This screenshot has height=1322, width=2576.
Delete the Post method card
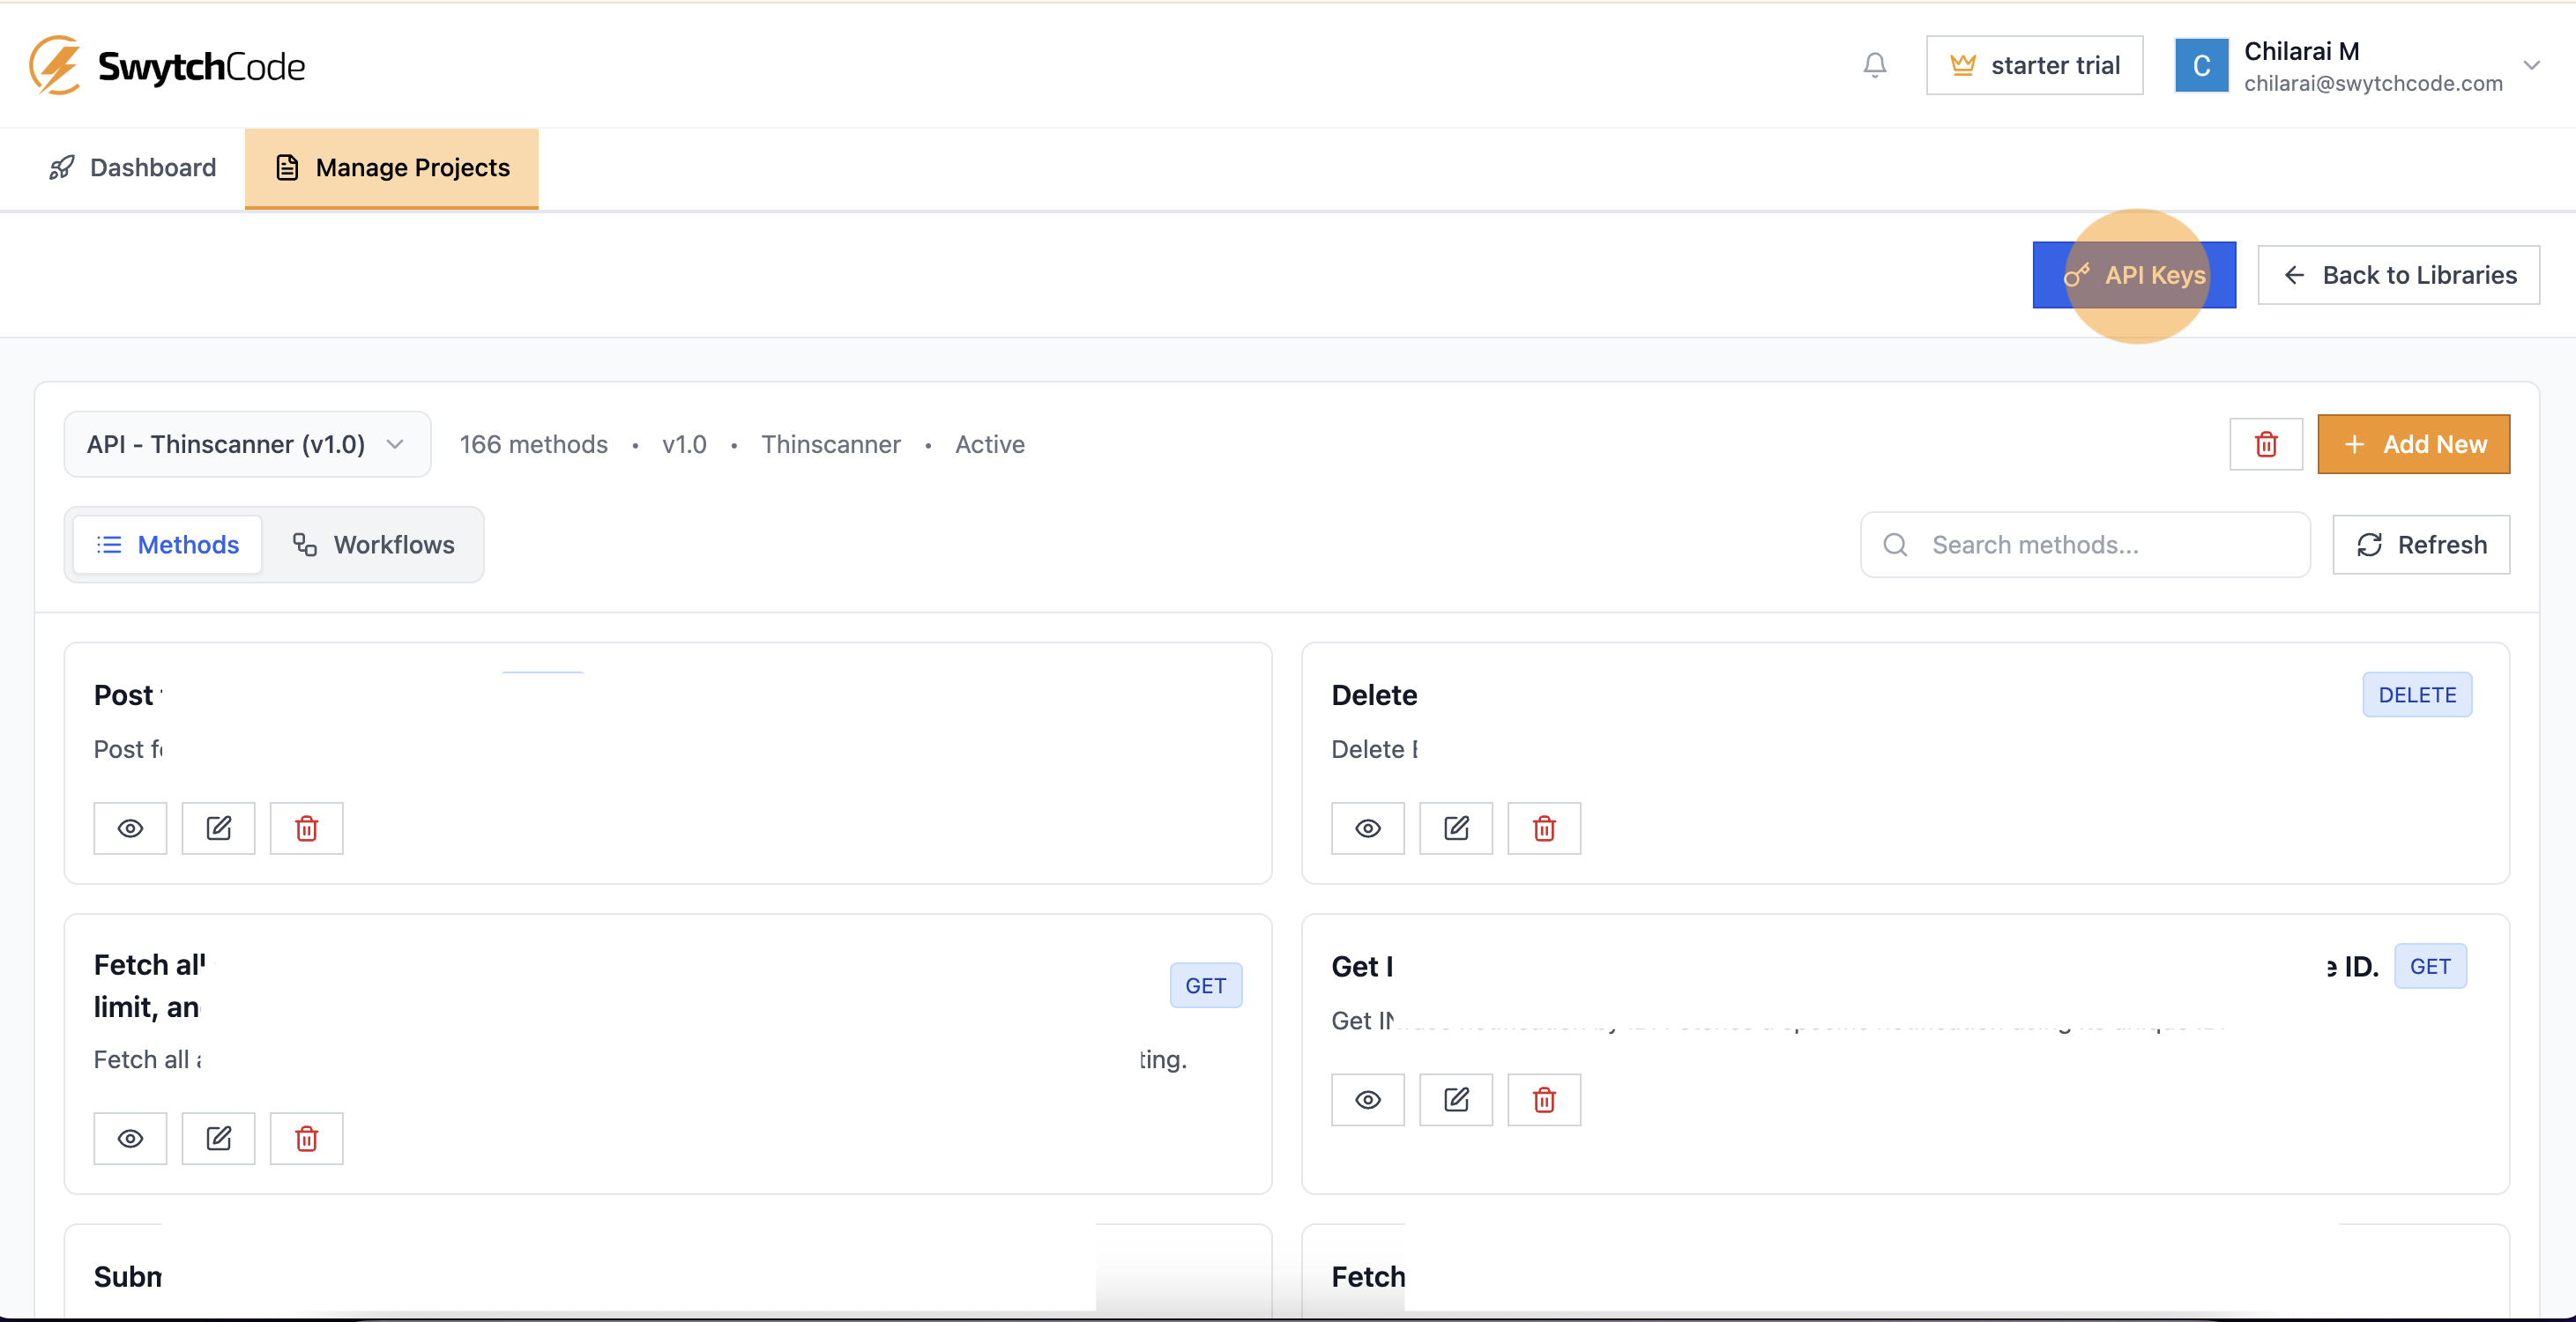[x=306, y=828]
